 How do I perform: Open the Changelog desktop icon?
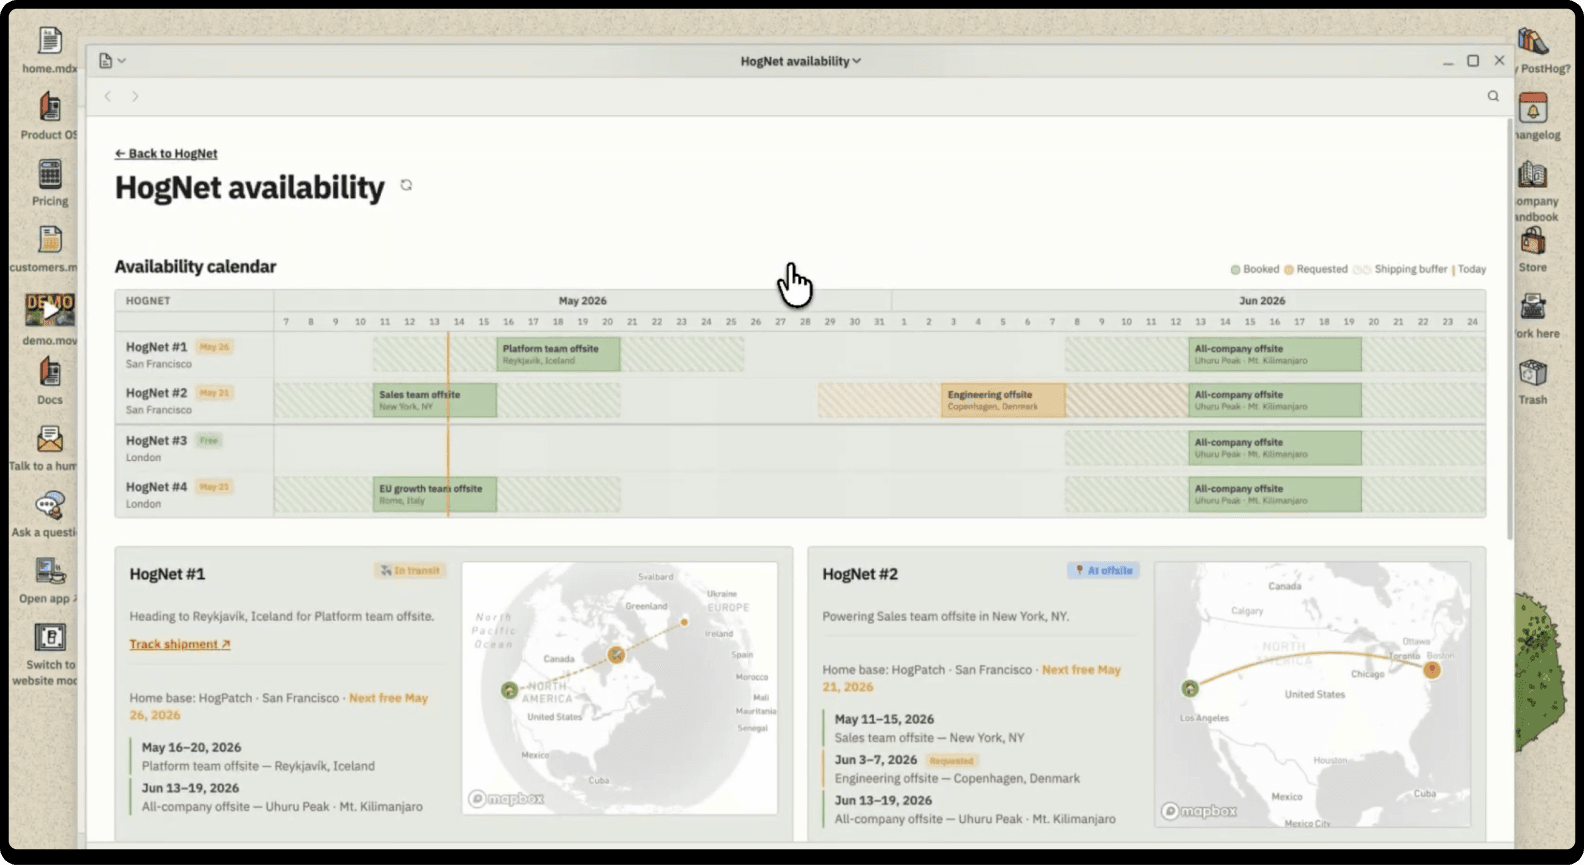pyautogui.click(x=1533, y=108)
